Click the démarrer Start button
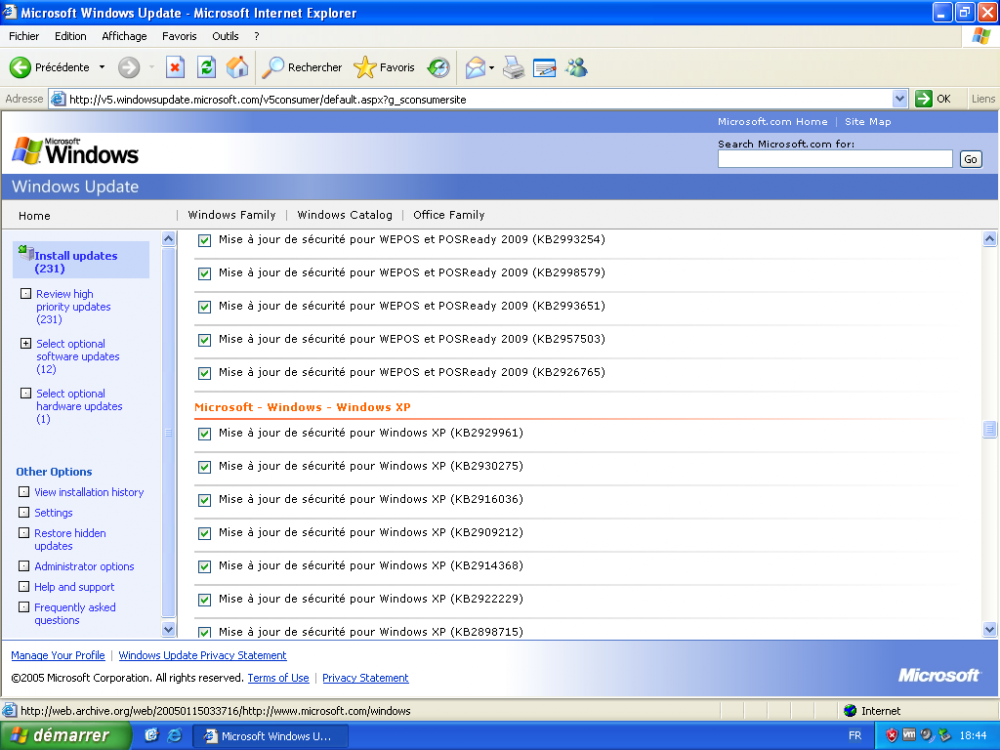Screen dimensions: 1000x750 coord(66,736)
